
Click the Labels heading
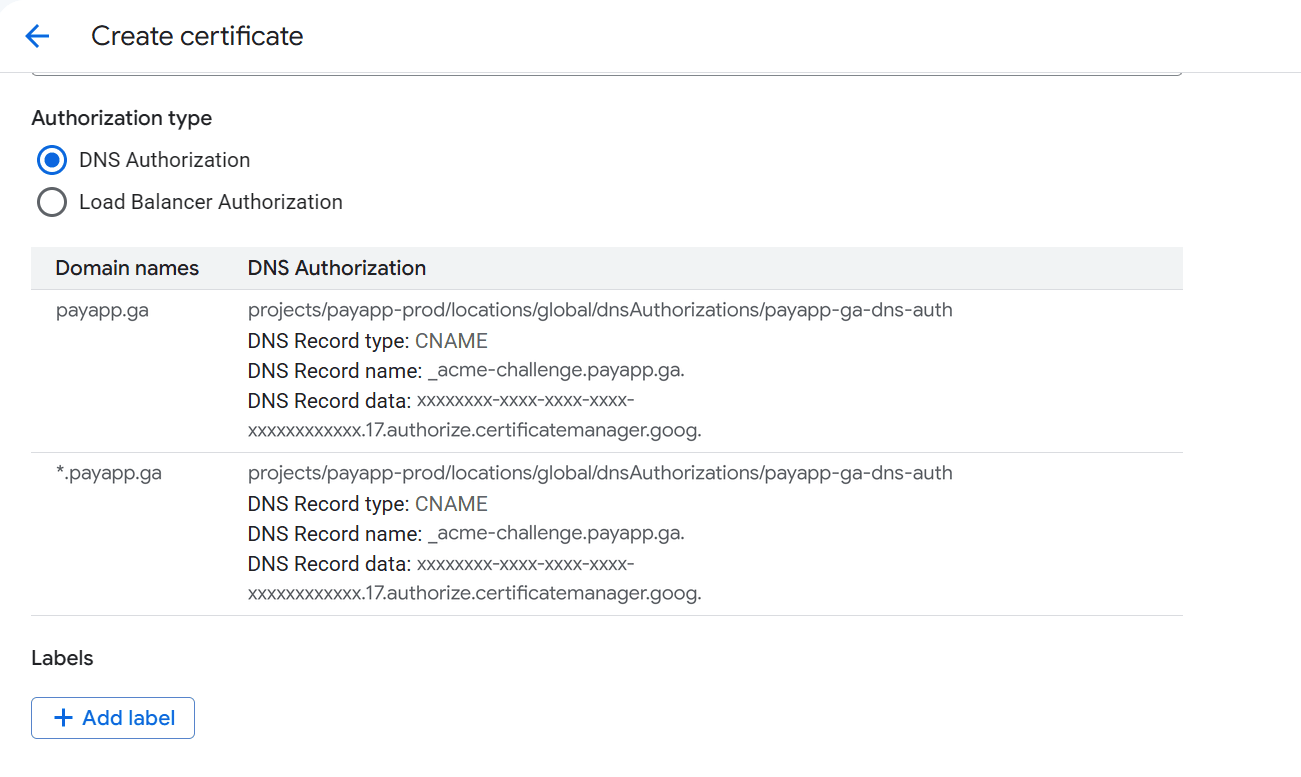click(62, 658)
